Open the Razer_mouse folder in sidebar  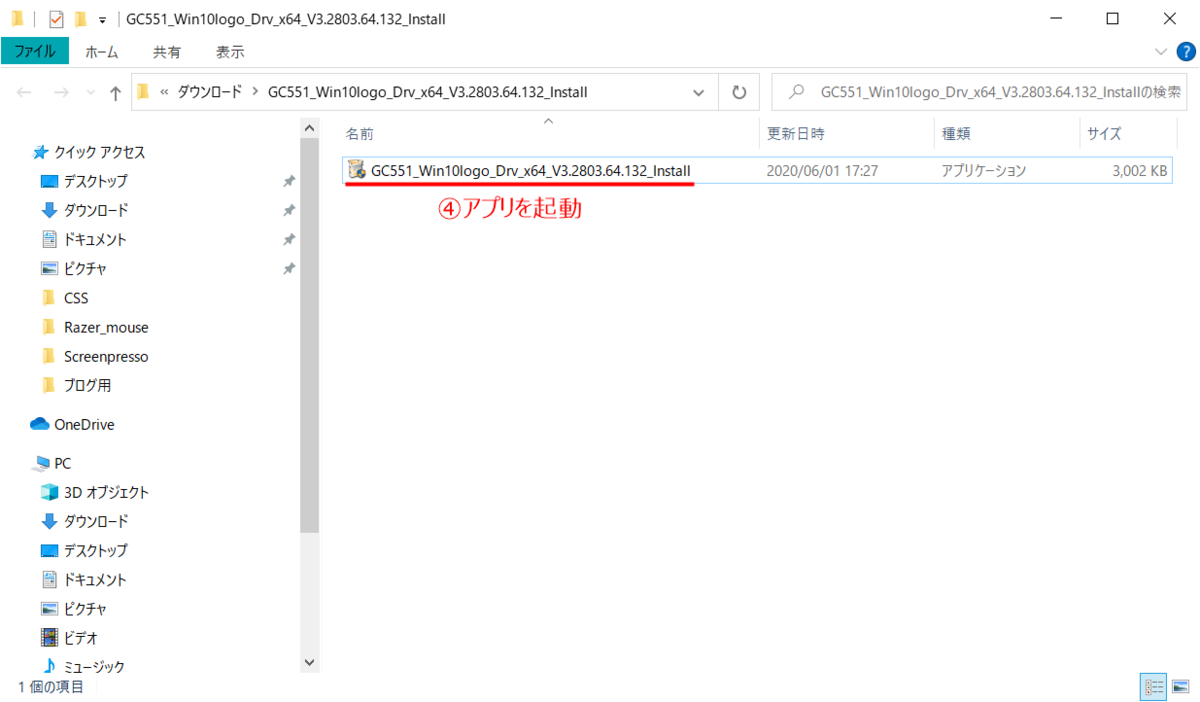click(106, 327)
